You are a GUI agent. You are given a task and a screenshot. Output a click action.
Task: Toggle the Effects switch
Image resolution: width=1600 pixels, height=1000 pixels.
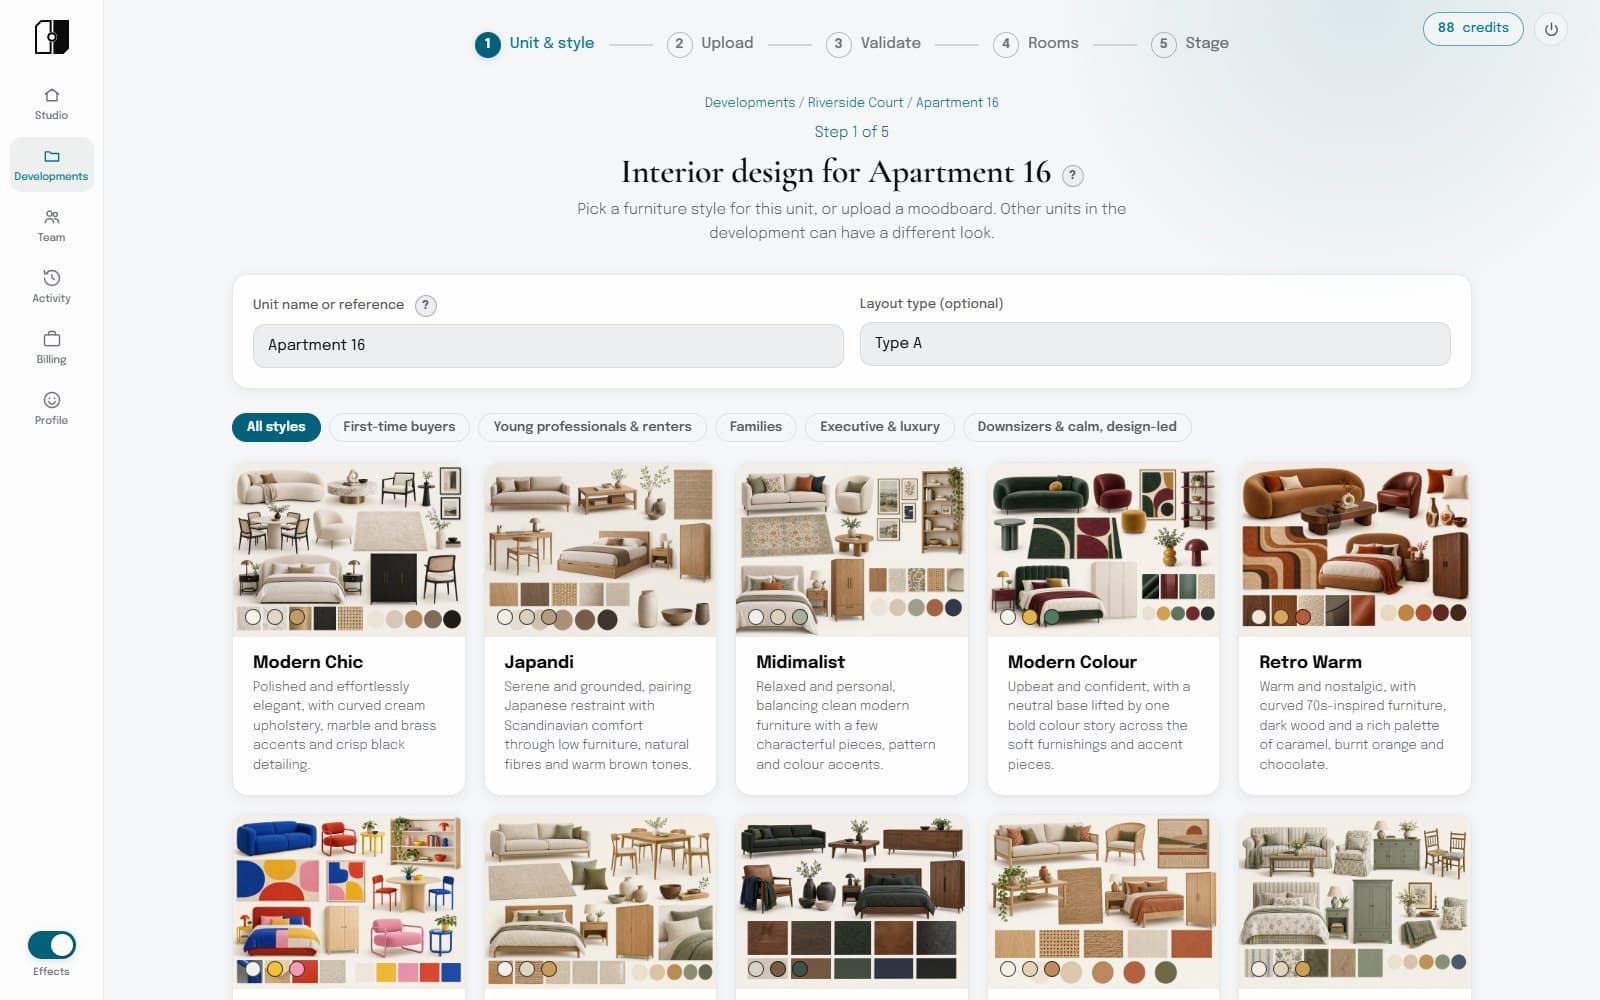[x=52, y=945]
